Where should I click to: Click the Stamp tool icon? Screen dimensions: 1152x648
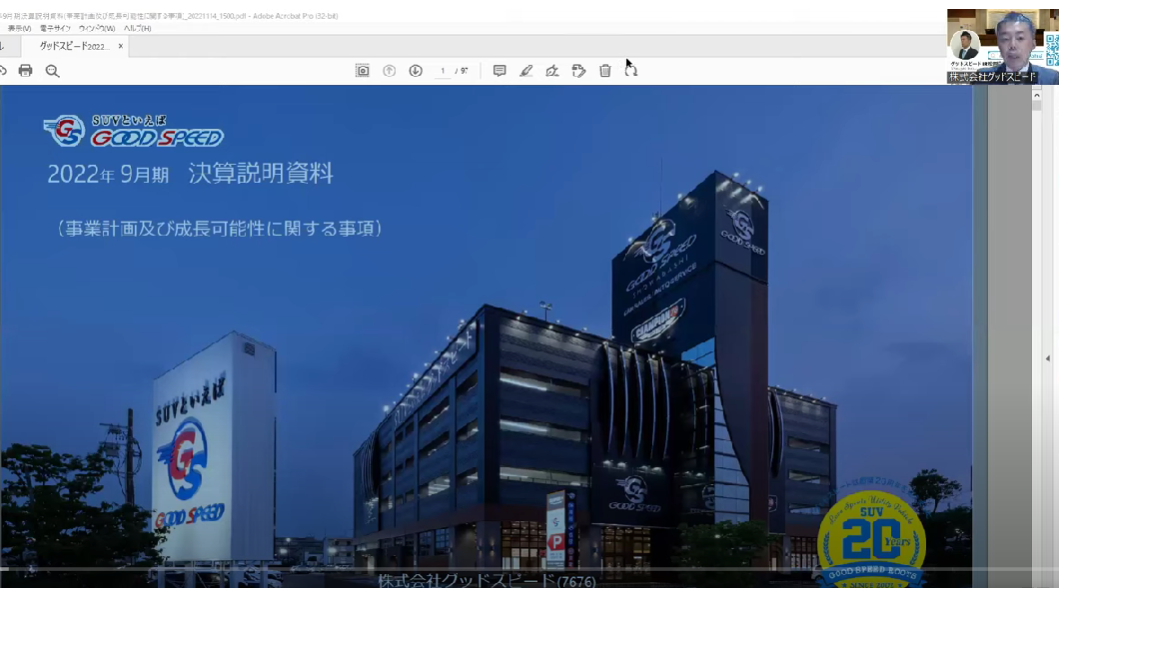(579, 71)
